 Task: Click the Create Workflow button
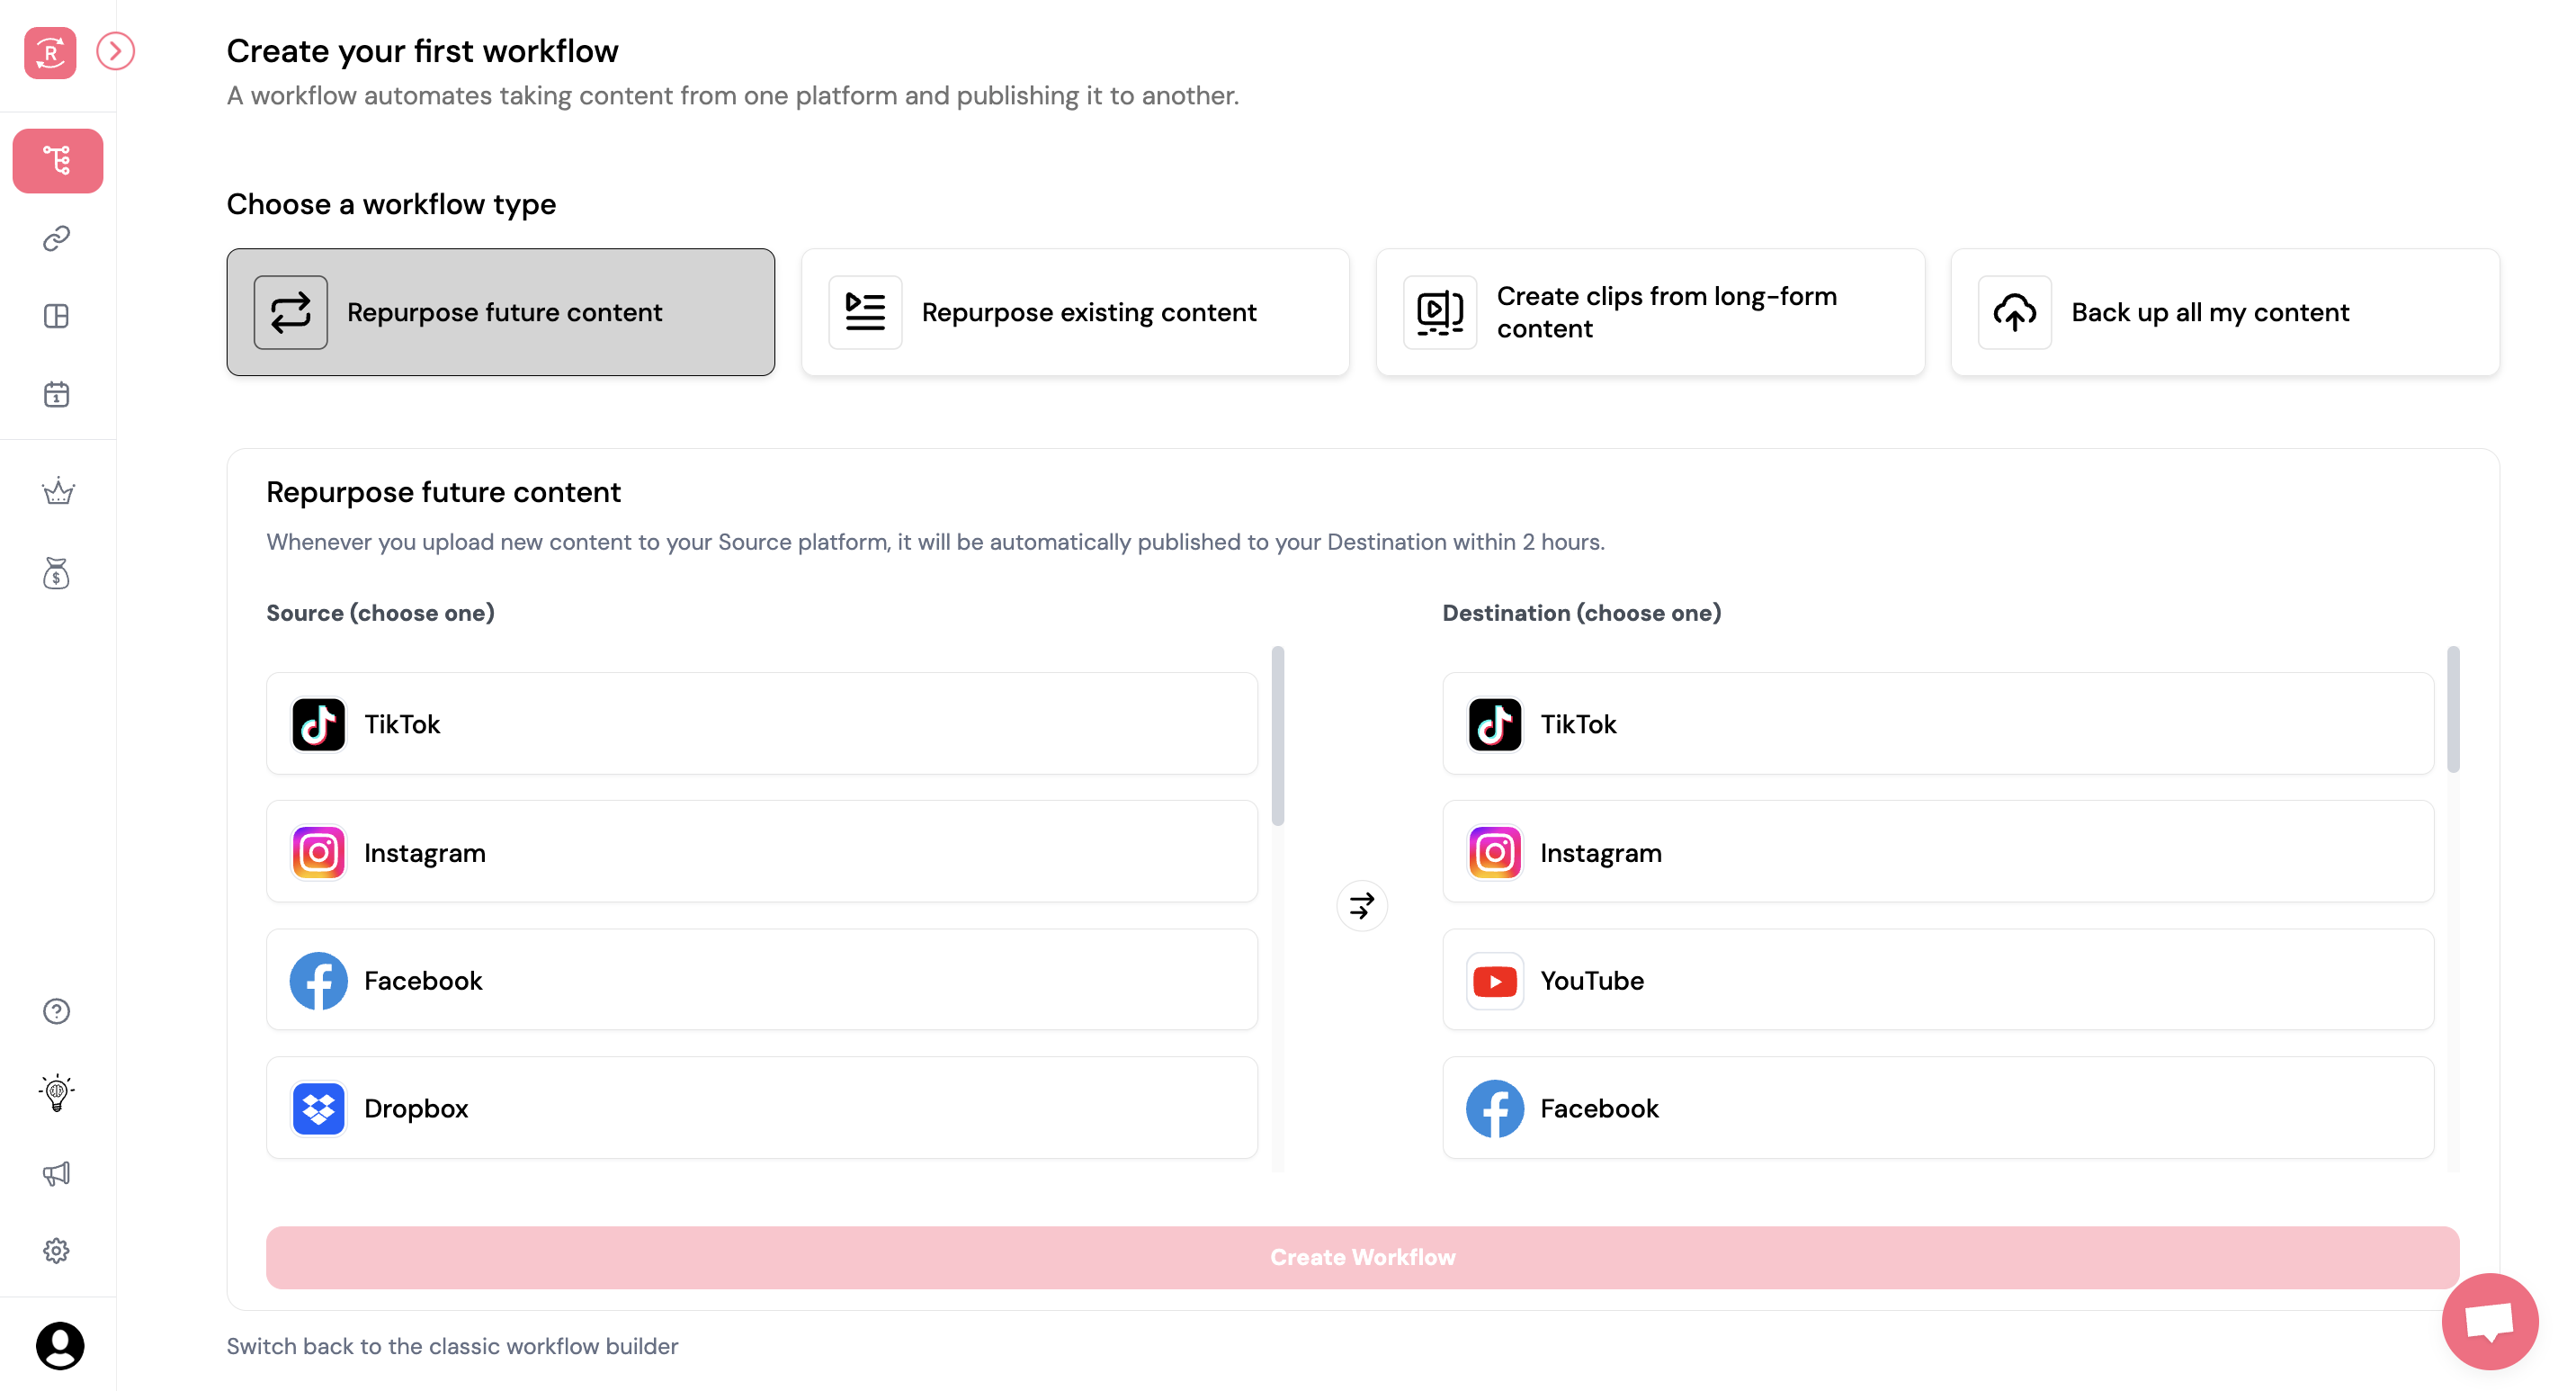[x=1362, y=1257]
